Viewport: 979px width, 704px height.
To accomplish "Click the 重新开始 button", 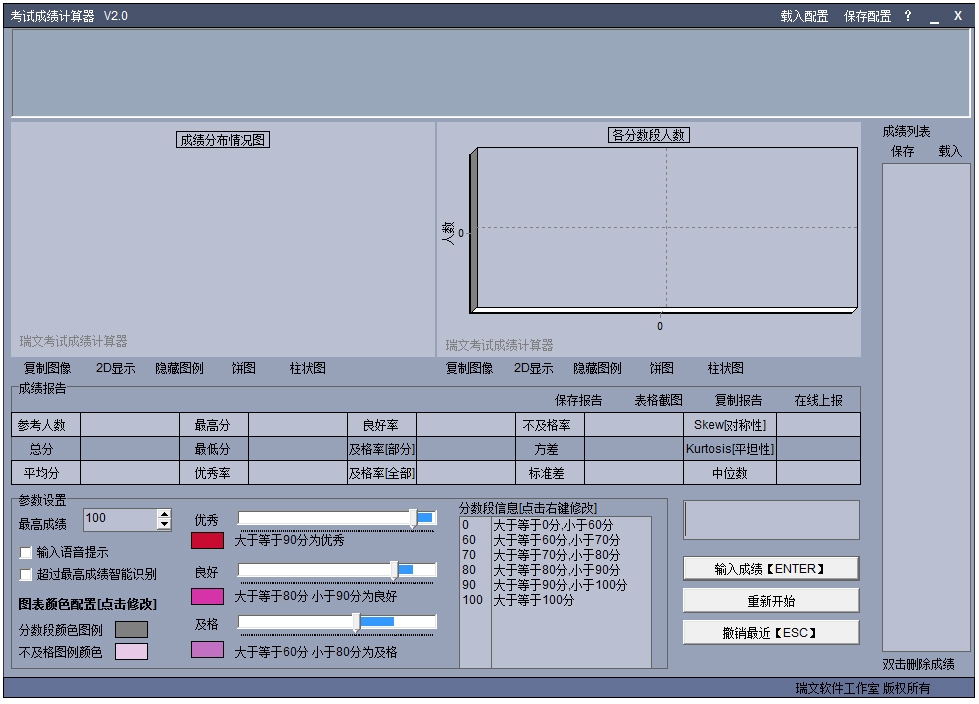I will 770,600.
